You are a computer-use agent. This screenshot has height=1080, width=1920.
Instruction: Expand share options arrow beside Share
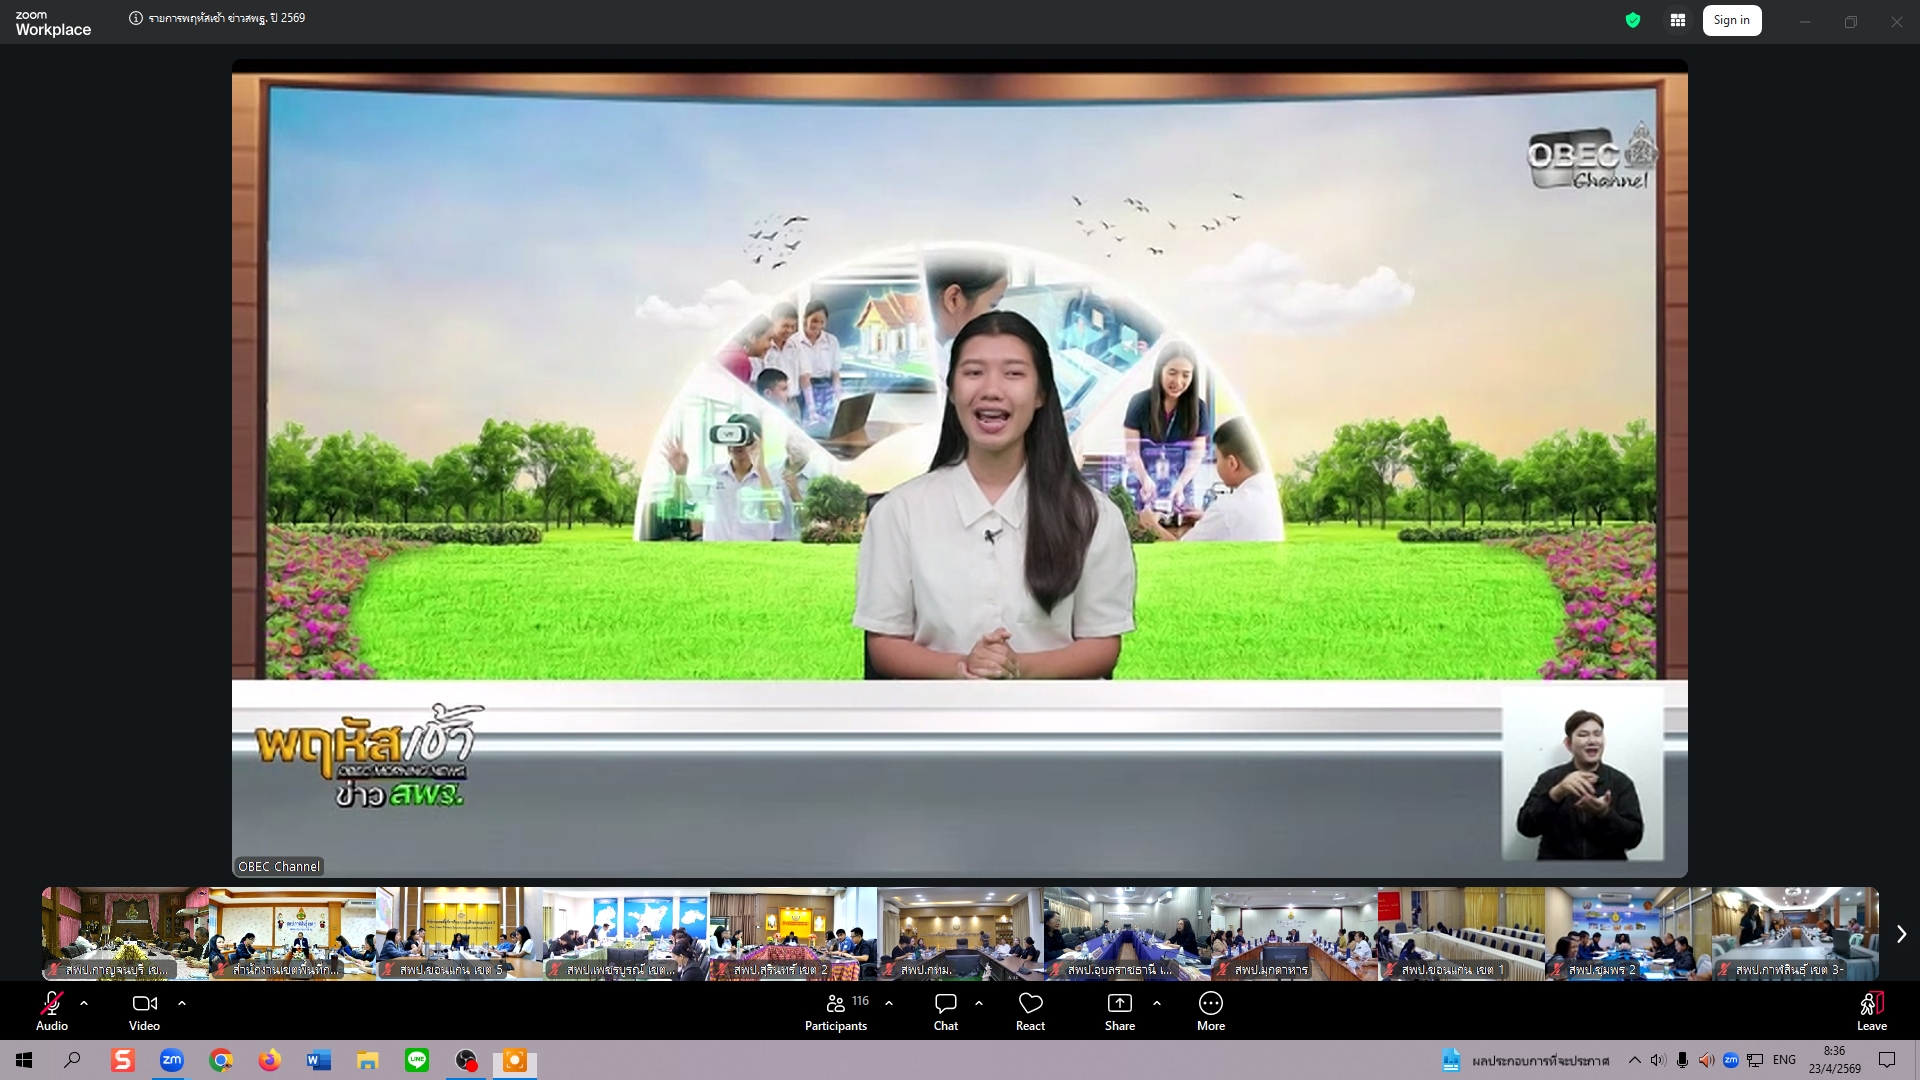[x=1157, y=1002]
